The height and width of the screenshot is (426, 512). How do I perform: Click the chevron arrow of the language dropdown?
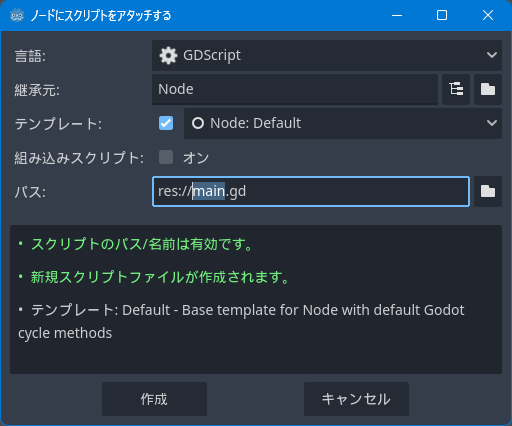pos(492,55)
